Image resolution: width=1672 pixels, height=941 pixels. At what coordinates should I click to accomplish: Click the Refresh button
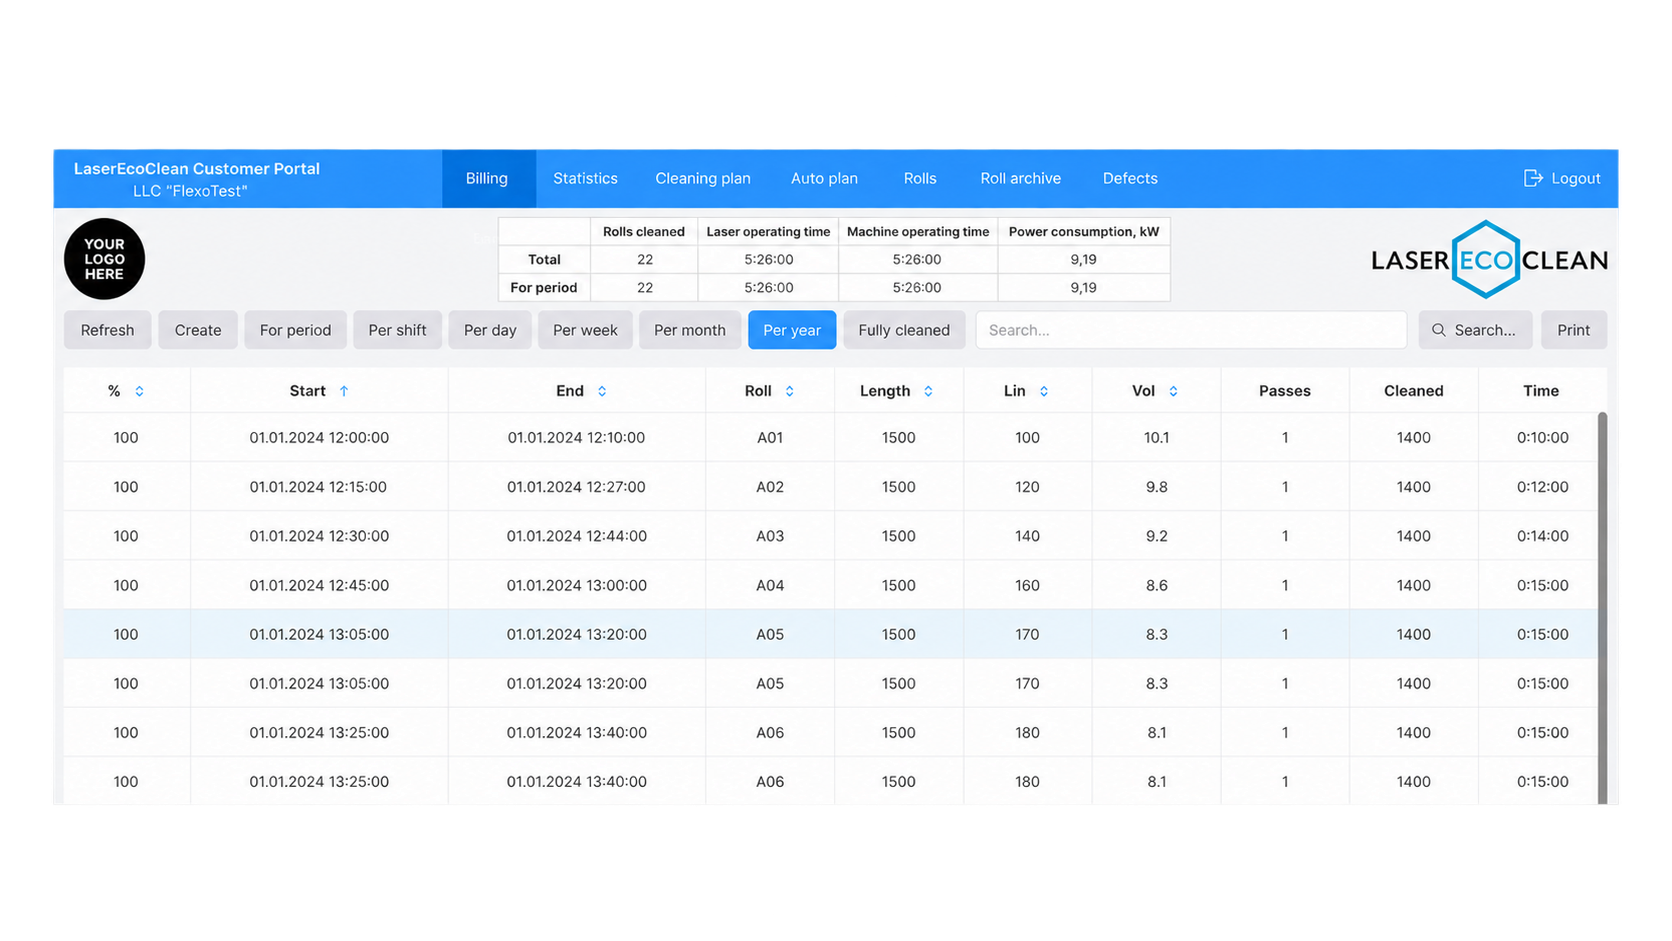click(107, 330)
